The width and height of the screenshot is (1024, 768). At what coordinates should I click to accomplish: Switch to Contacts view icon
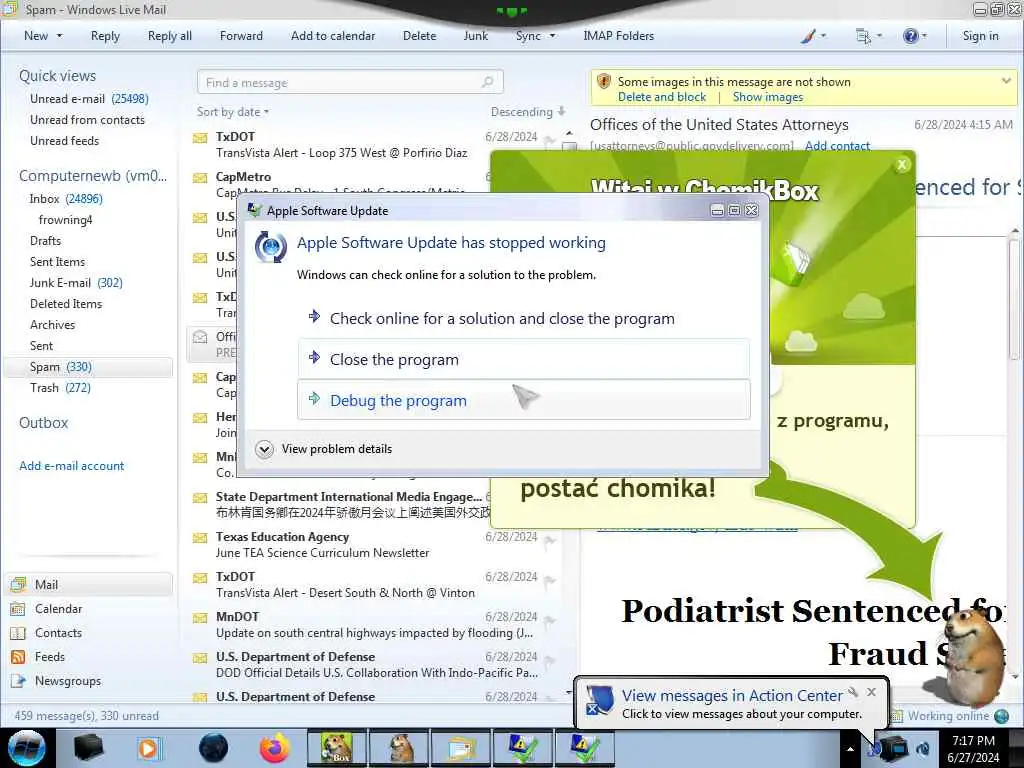(18, 633)
